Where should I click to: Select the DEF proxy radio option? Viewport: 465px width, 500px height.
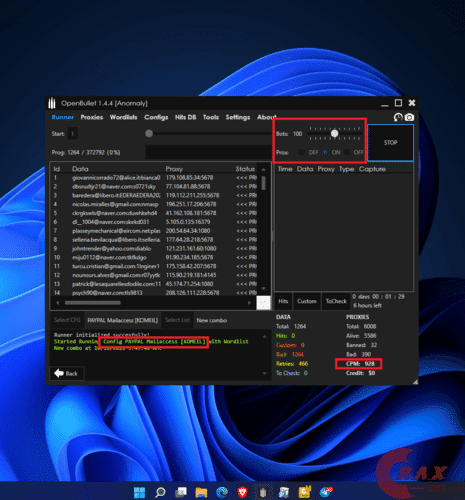click(x=302, y=152)
